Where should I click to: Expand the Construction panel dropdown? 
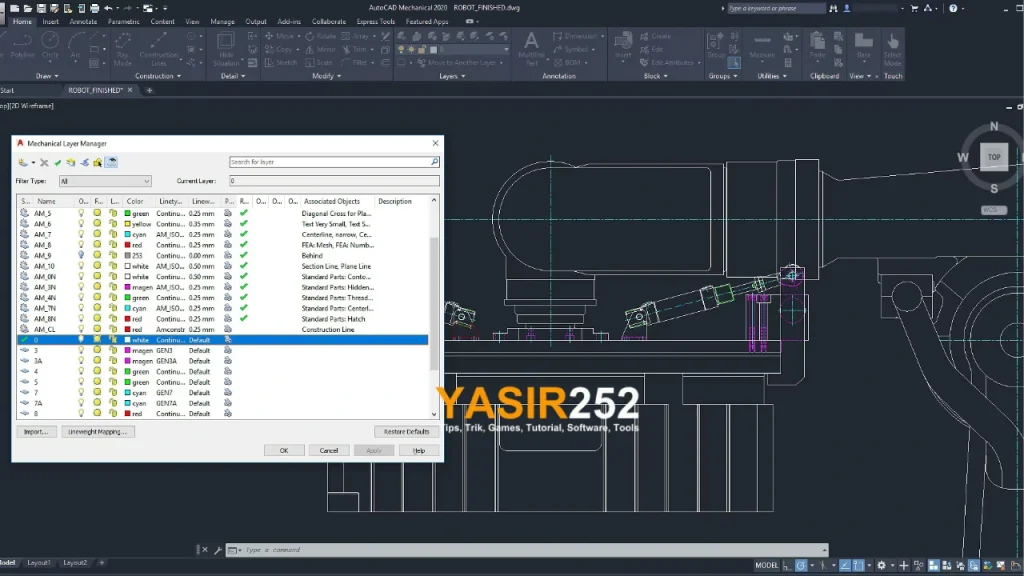click(158, 76)
